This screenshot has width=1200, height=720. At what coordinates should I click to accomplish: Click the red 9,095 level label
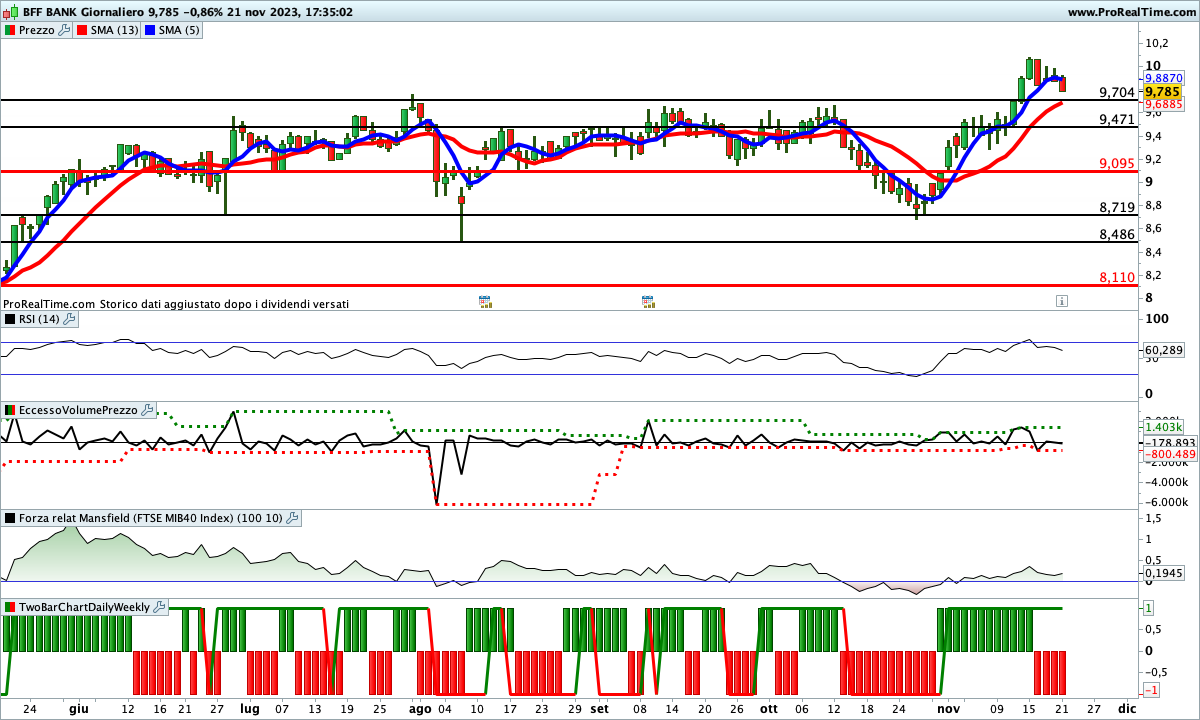point(1116,164)
